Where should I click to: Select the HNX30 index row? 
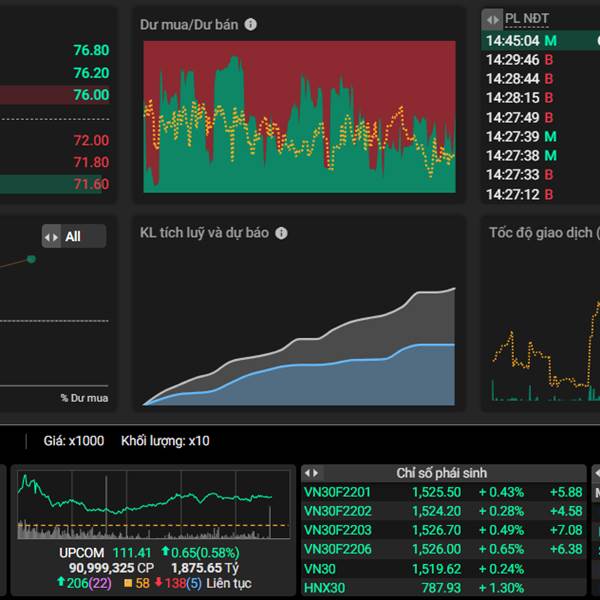tap(443, 588)
